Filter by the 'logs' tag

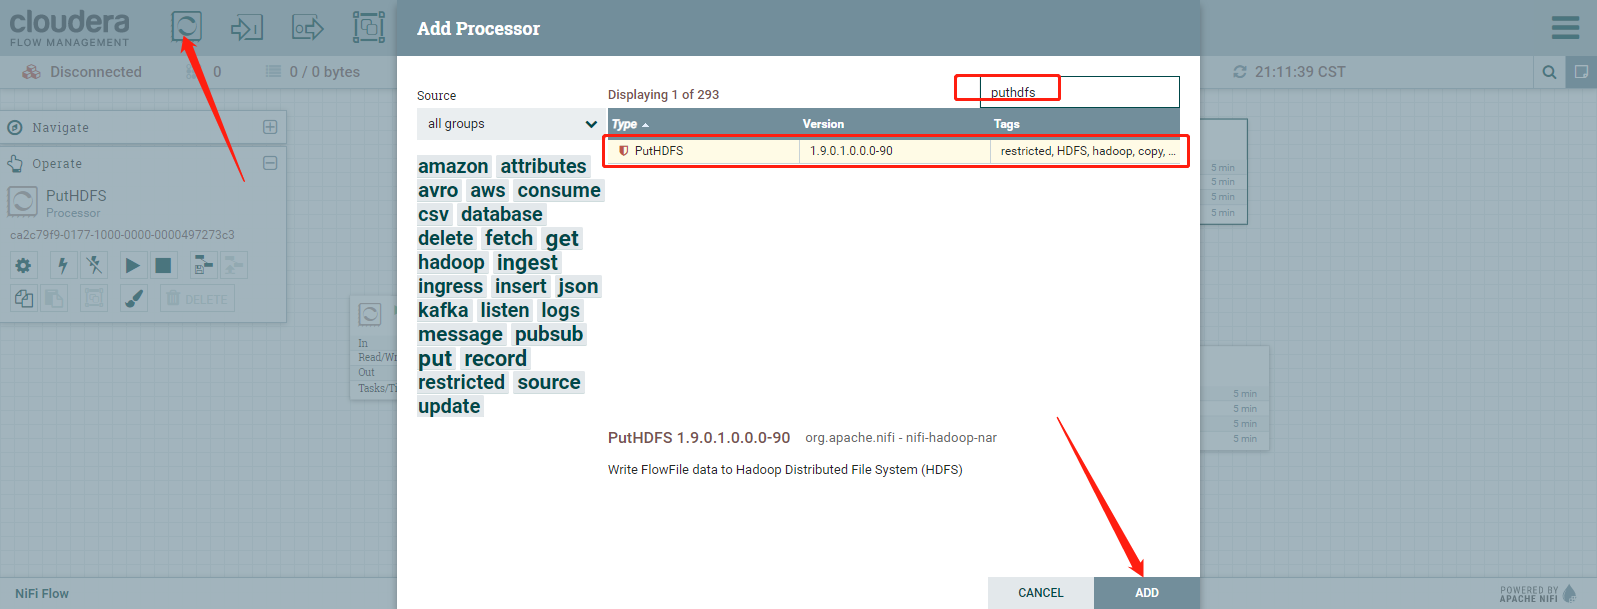coord(561,310)
